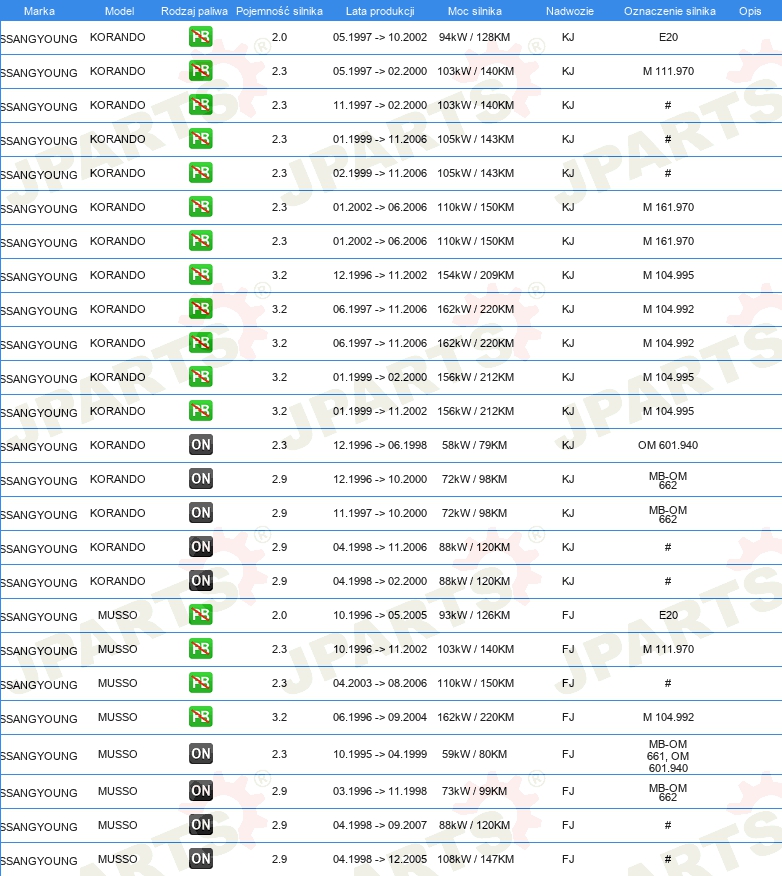Click the Opis column header
Viewport: 782px width, 876px height.
tap(750, 11)
